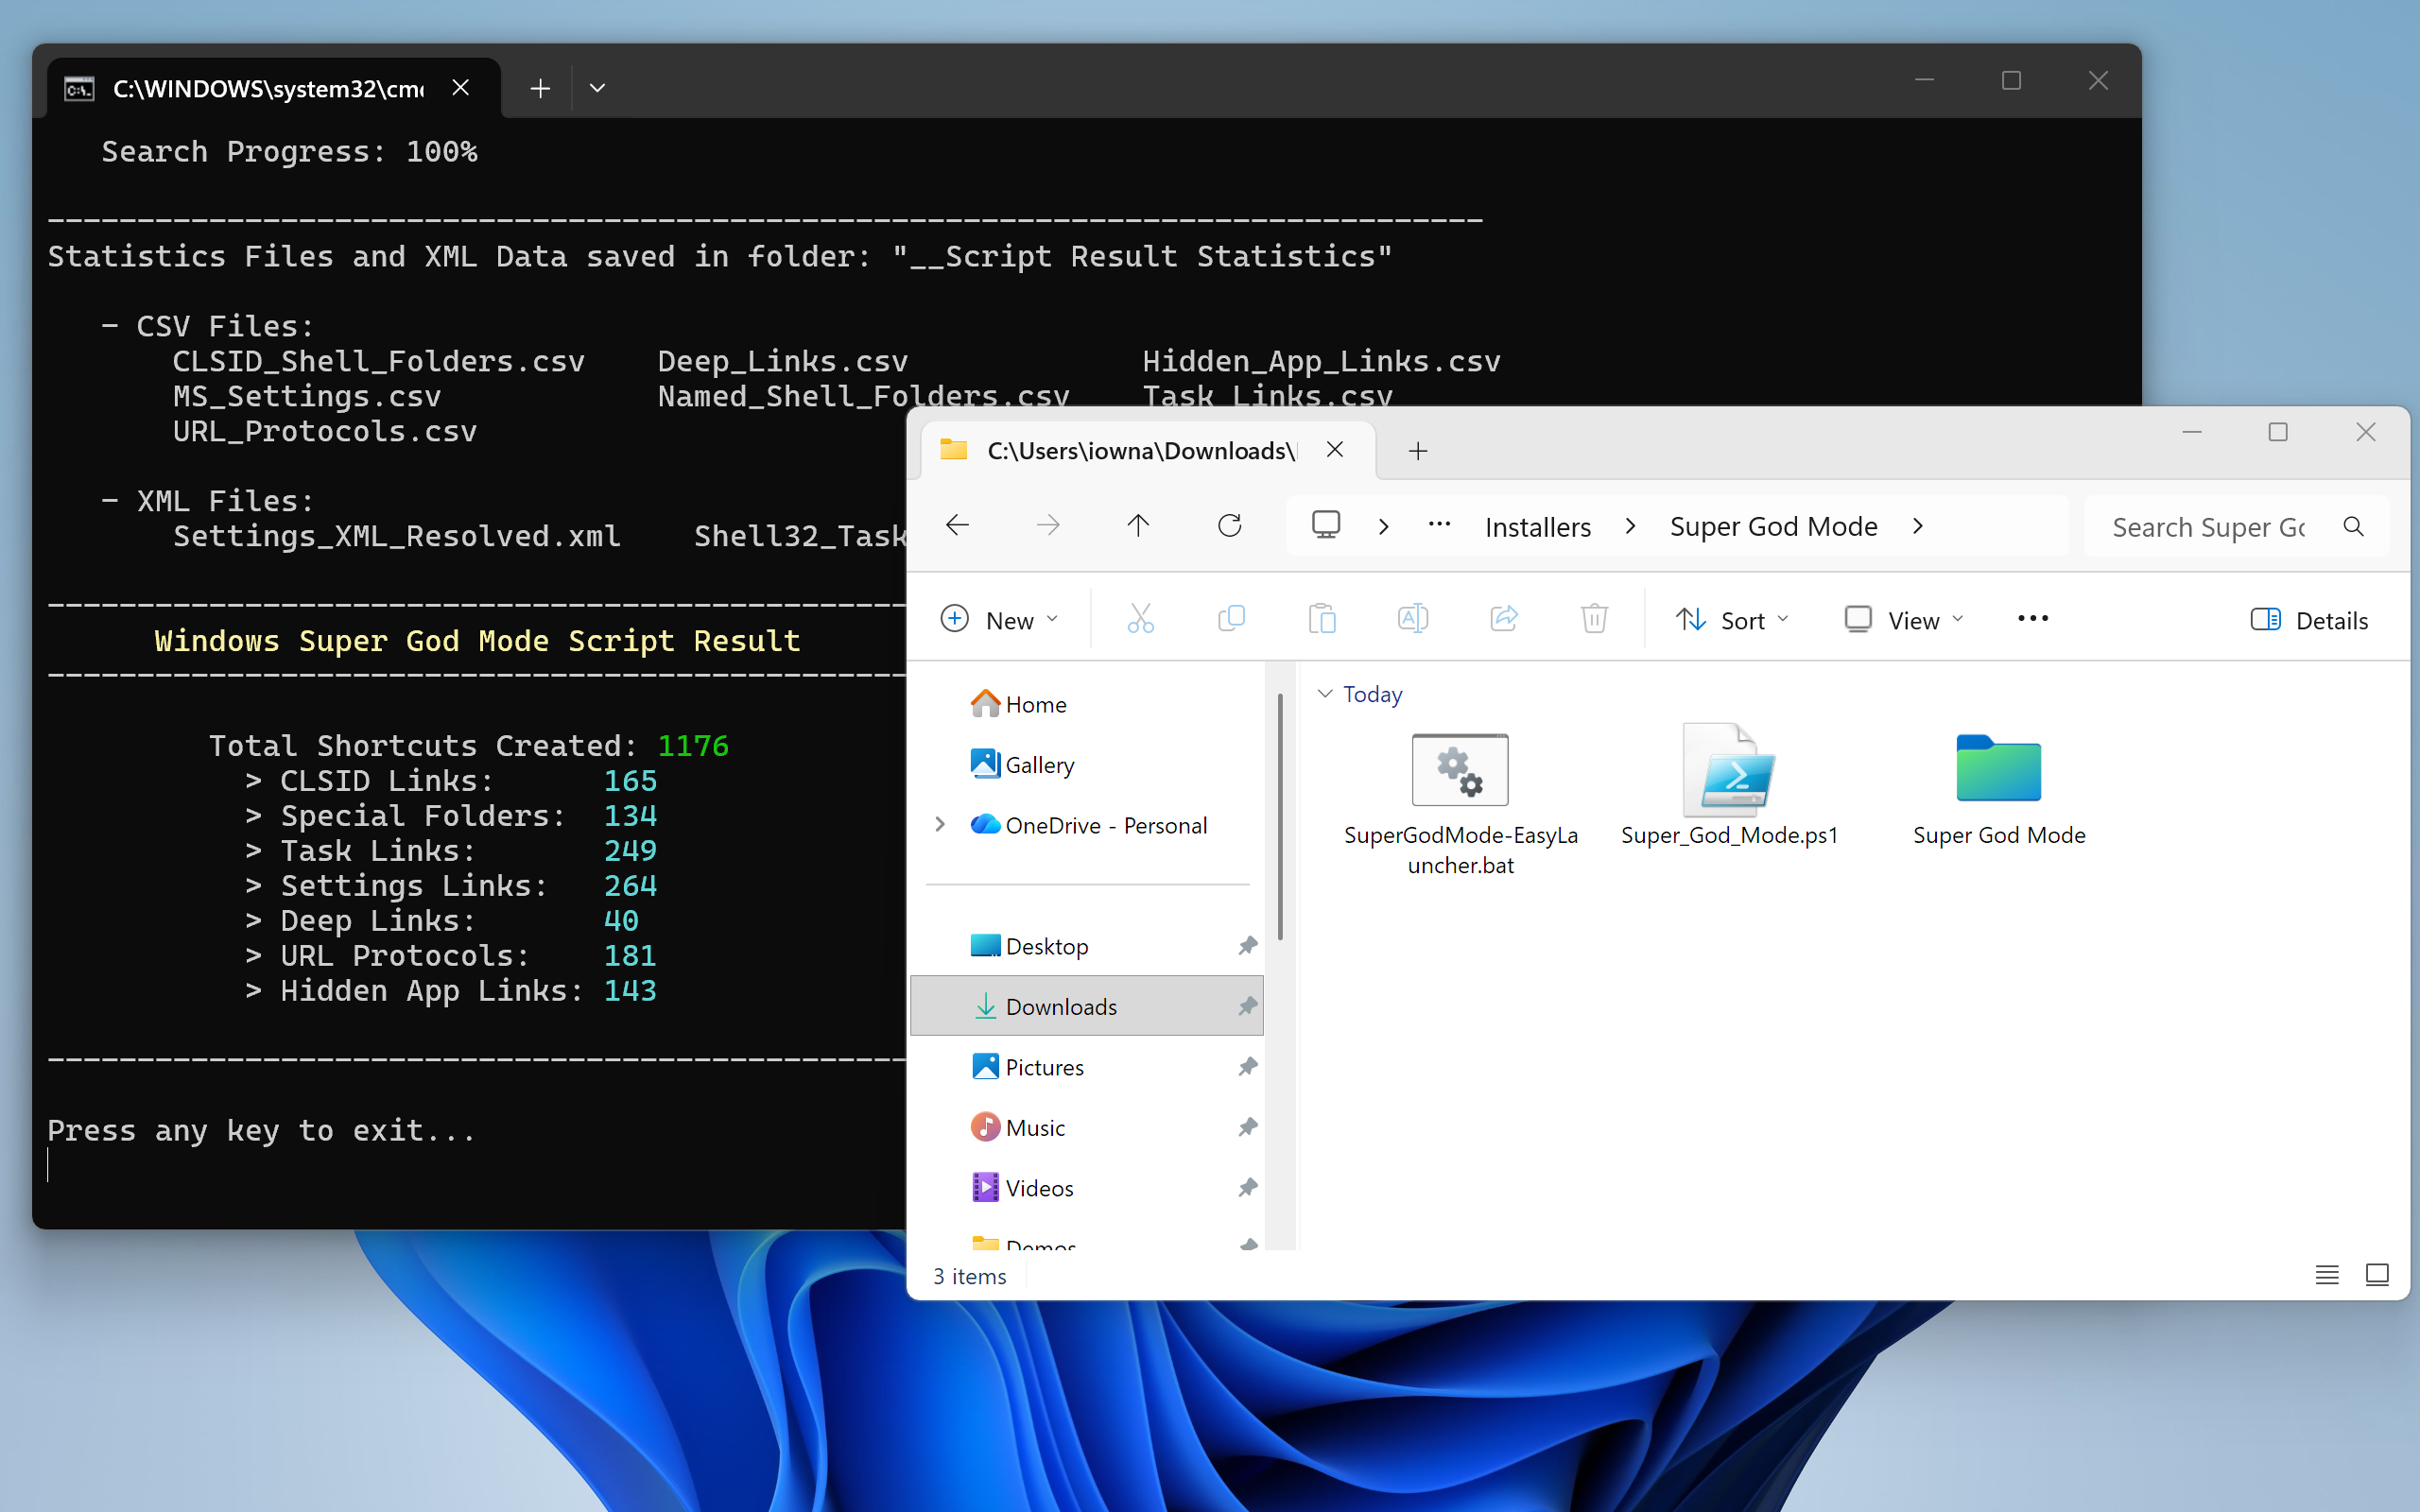The image size is (2420, 1512).
Task: Switch to details list view icon in status bar
Action: click(x=2327, y=1275)
